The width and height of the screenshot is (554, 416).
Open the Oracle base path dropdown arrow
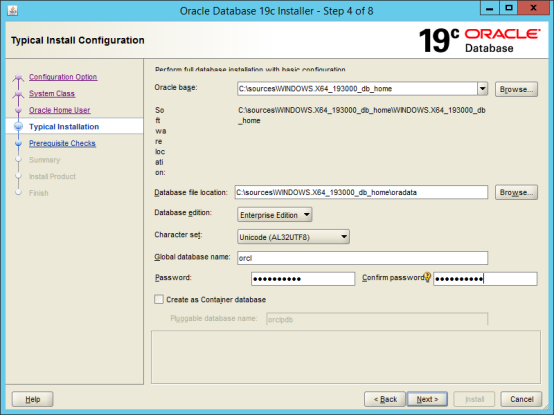[483, 88]
